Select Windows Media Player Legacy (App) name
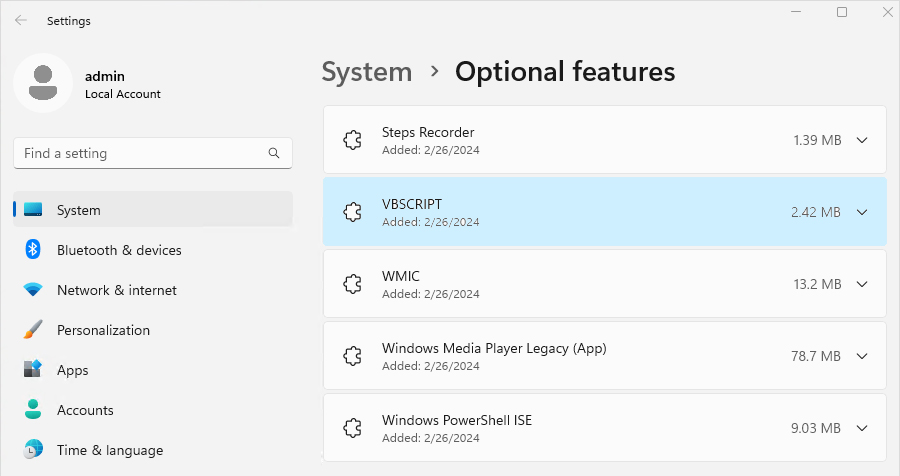 (x=494, y=348)
